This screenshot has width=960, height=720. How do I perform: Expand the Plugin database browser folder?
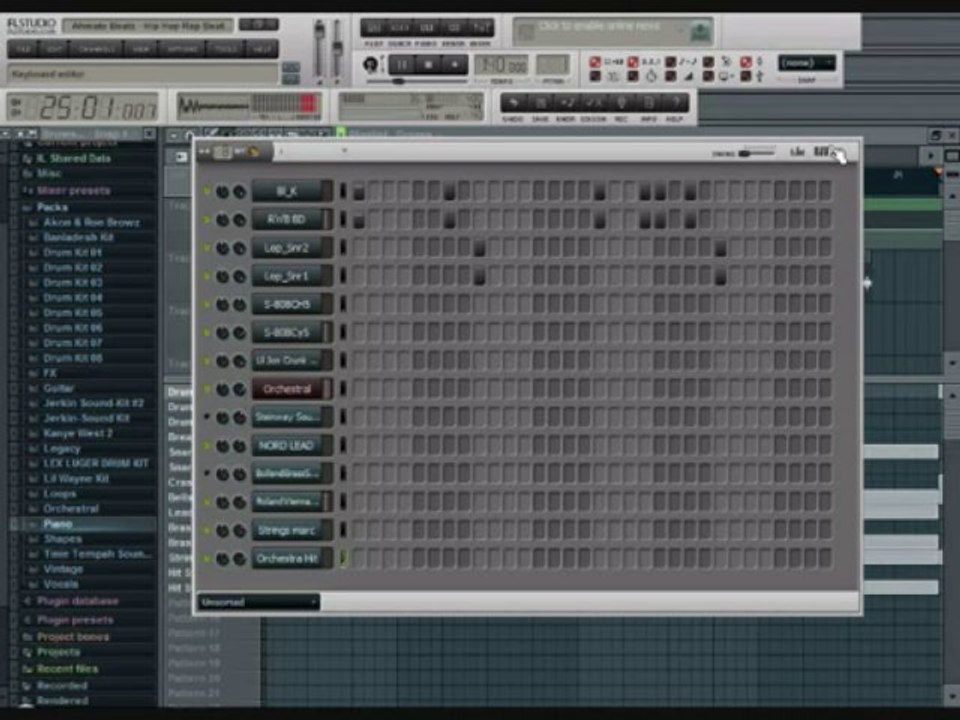pyautogui.click(x=78, y=601)
